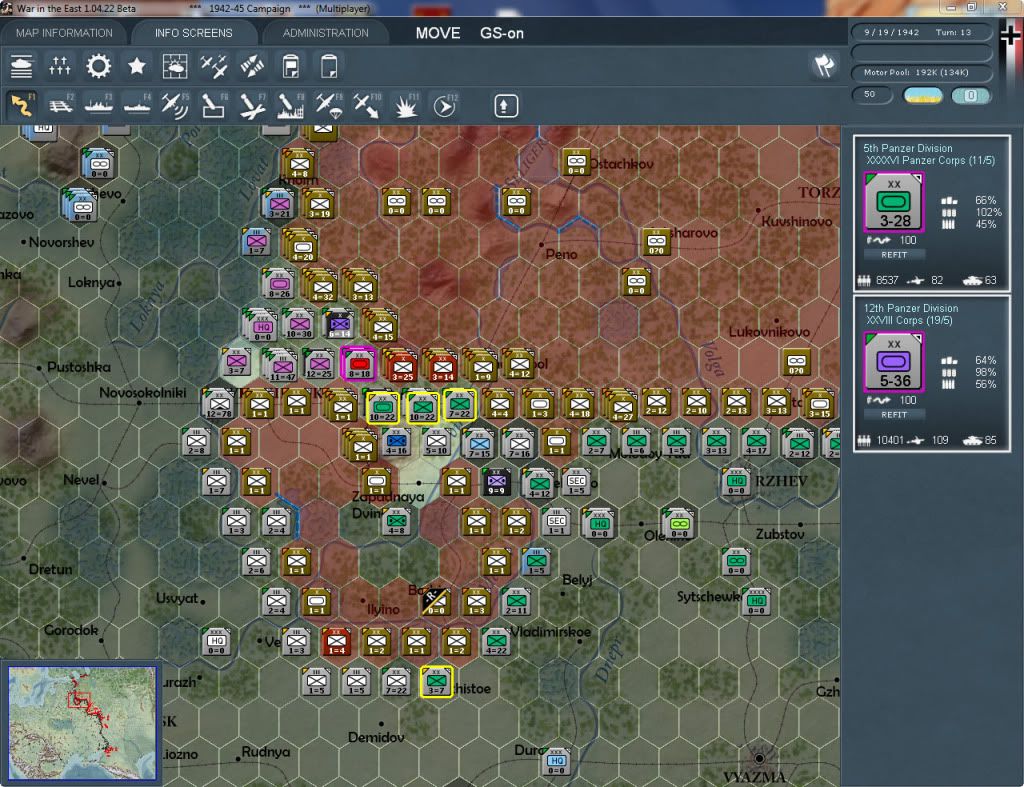This screenshot has width=1024, height=787.
Task: Open the ADMINISTRATION tab
Action: click(x=325, y=33)
